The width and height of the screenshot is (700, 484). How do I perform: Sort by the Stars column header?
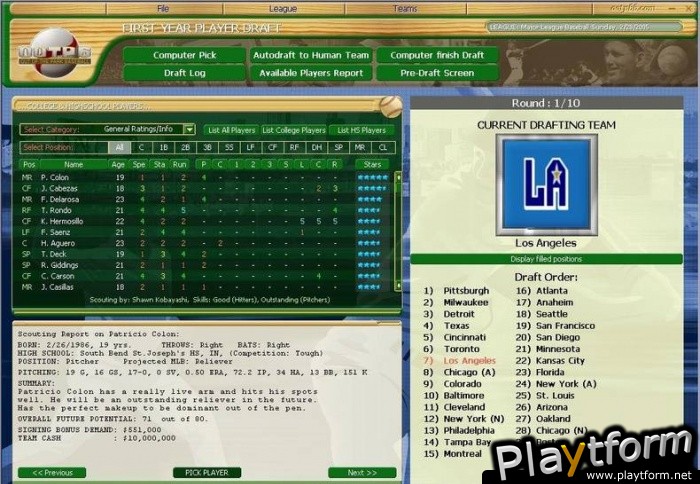(x=372, y=165)
